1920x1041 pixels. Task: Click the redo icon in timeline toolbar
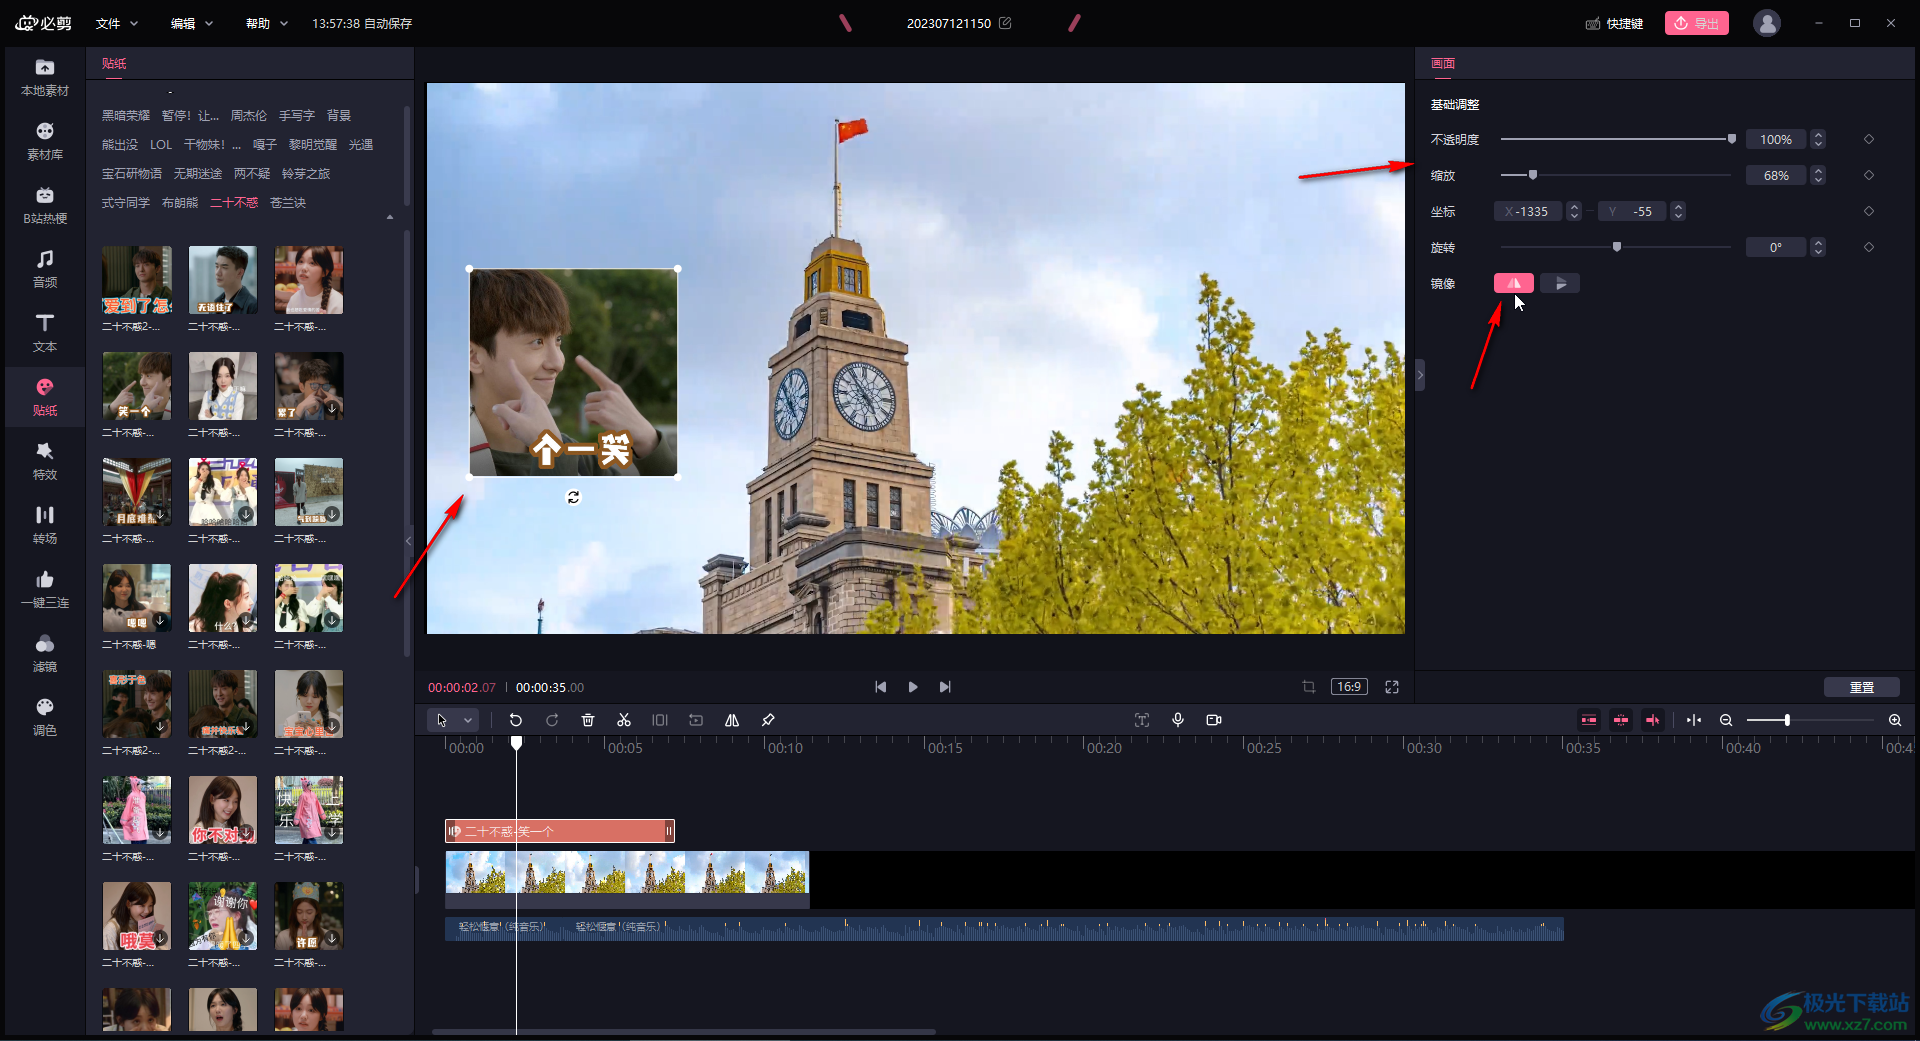pyautogui.click(x=552, y=720)
